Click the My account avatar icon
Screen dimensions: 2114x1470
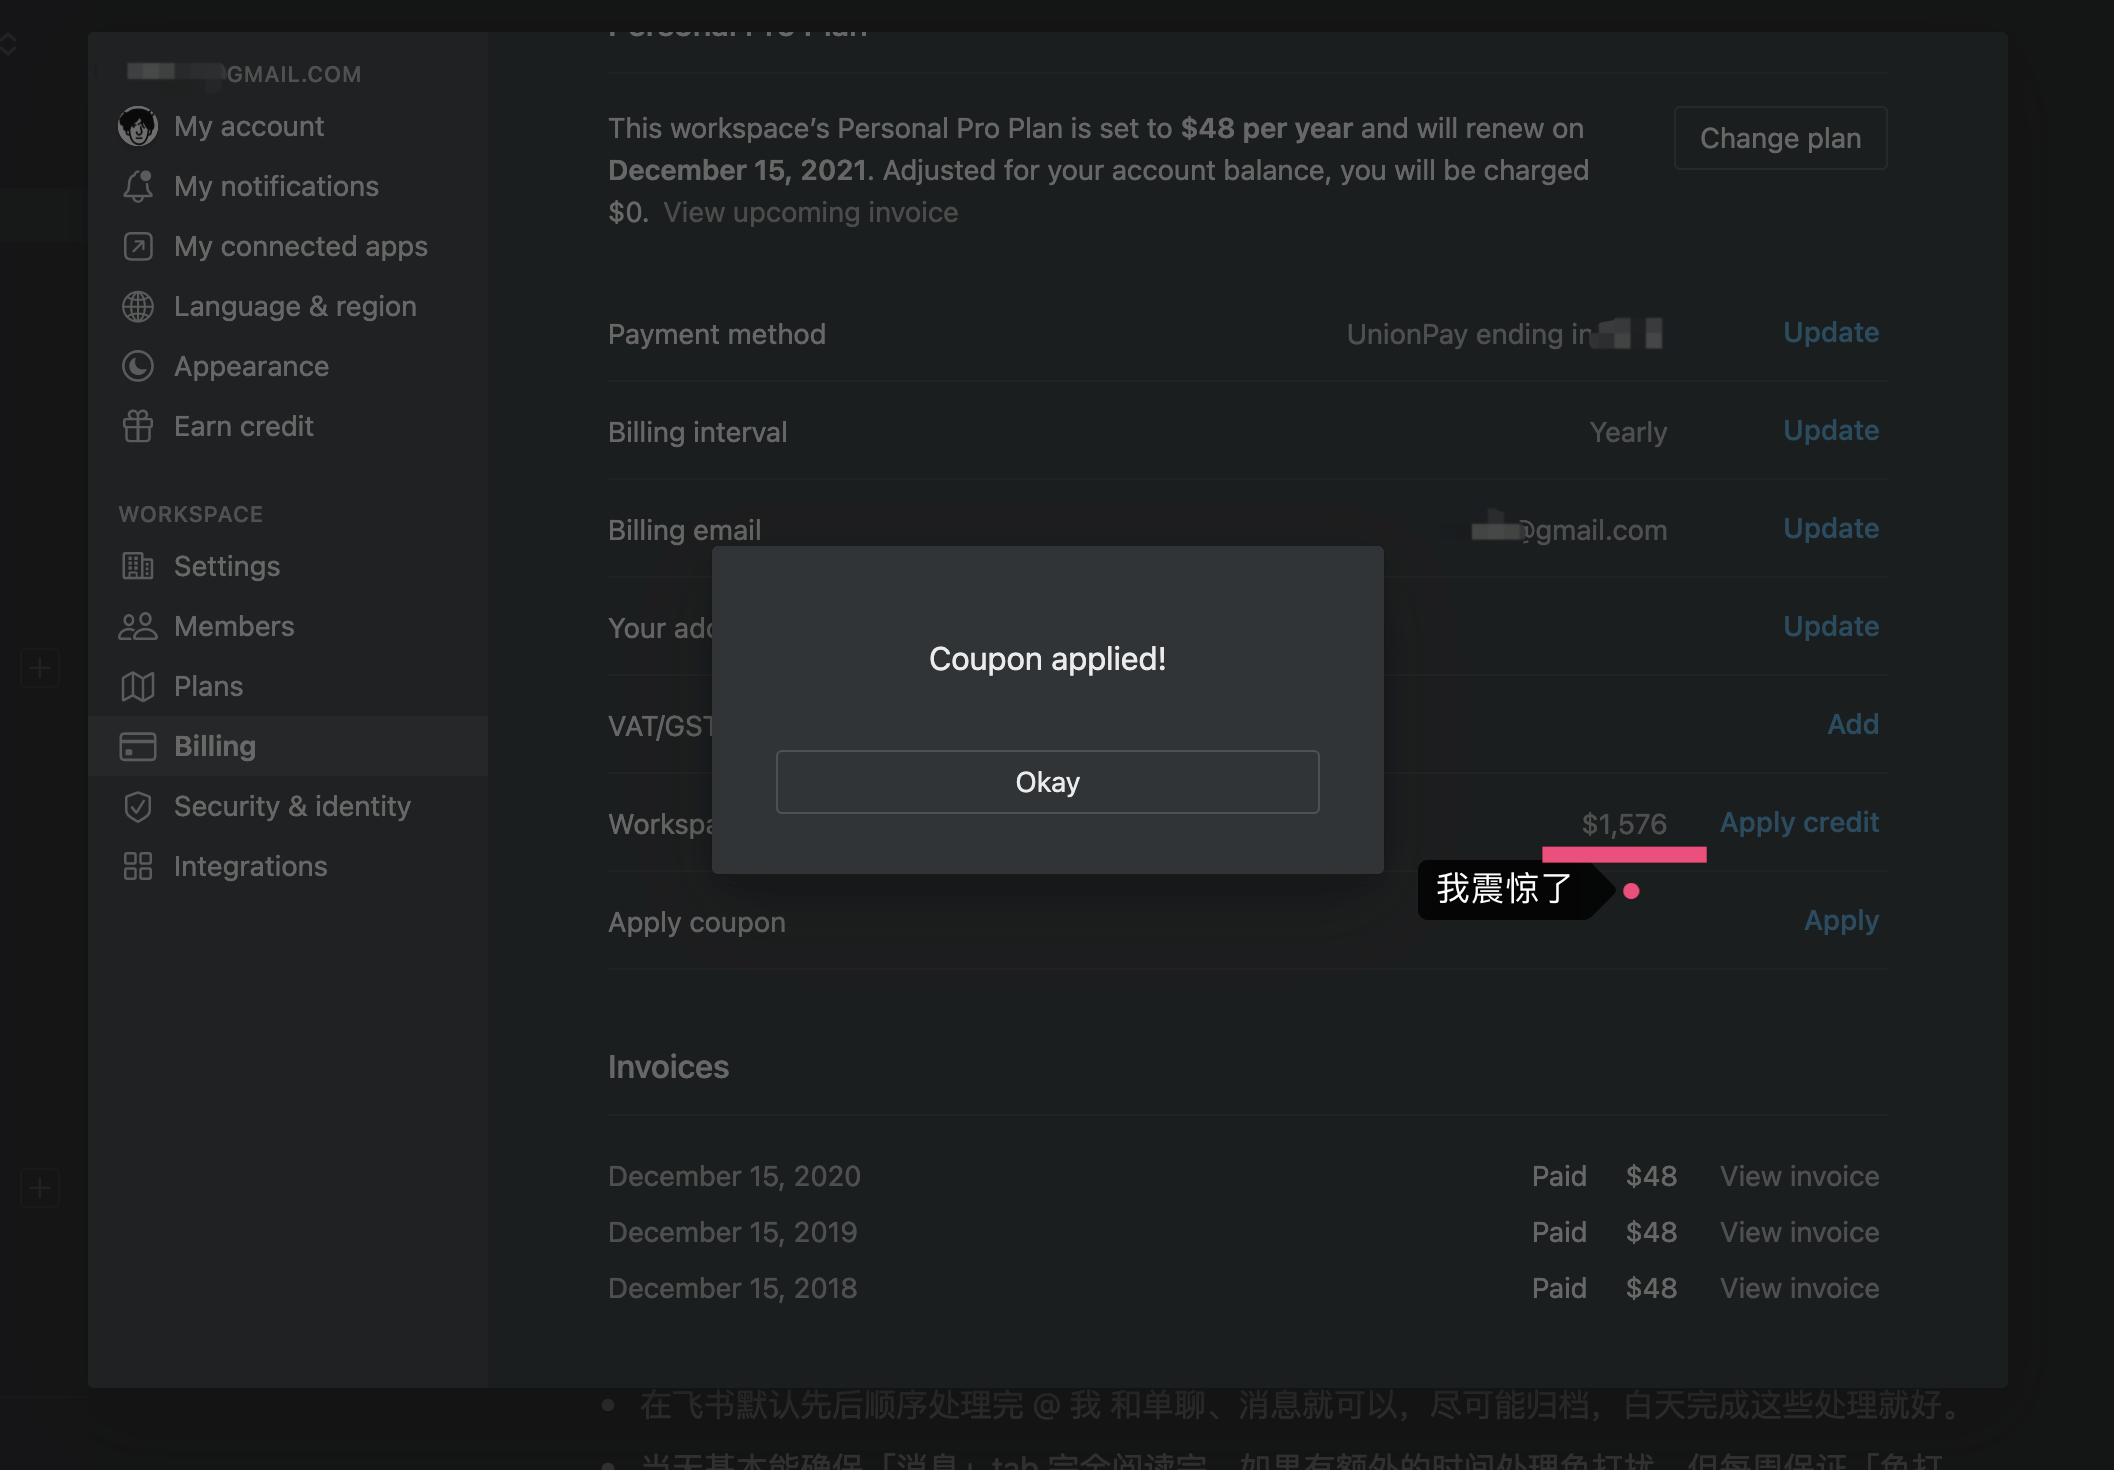tap(138, 127)
